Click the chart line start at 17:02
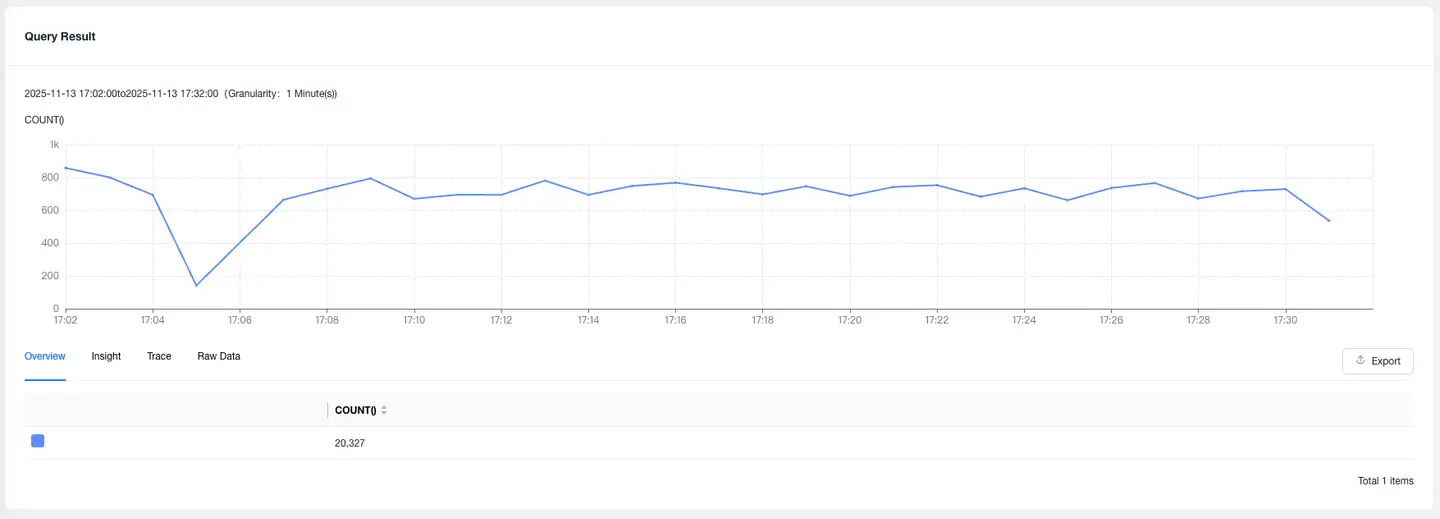 pos(65,167)
